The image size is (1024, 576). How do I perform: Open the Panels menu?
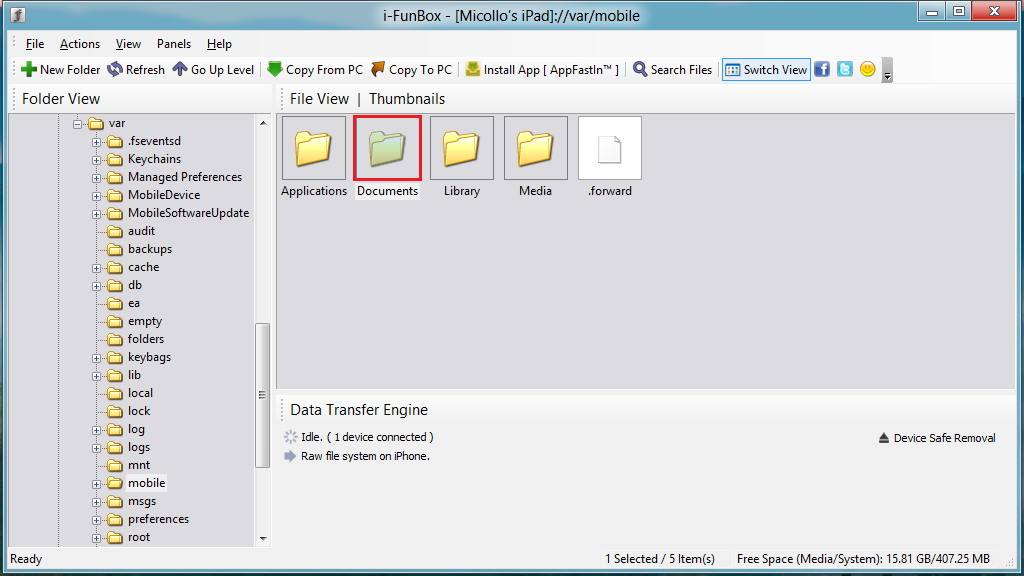coord(174,44)
